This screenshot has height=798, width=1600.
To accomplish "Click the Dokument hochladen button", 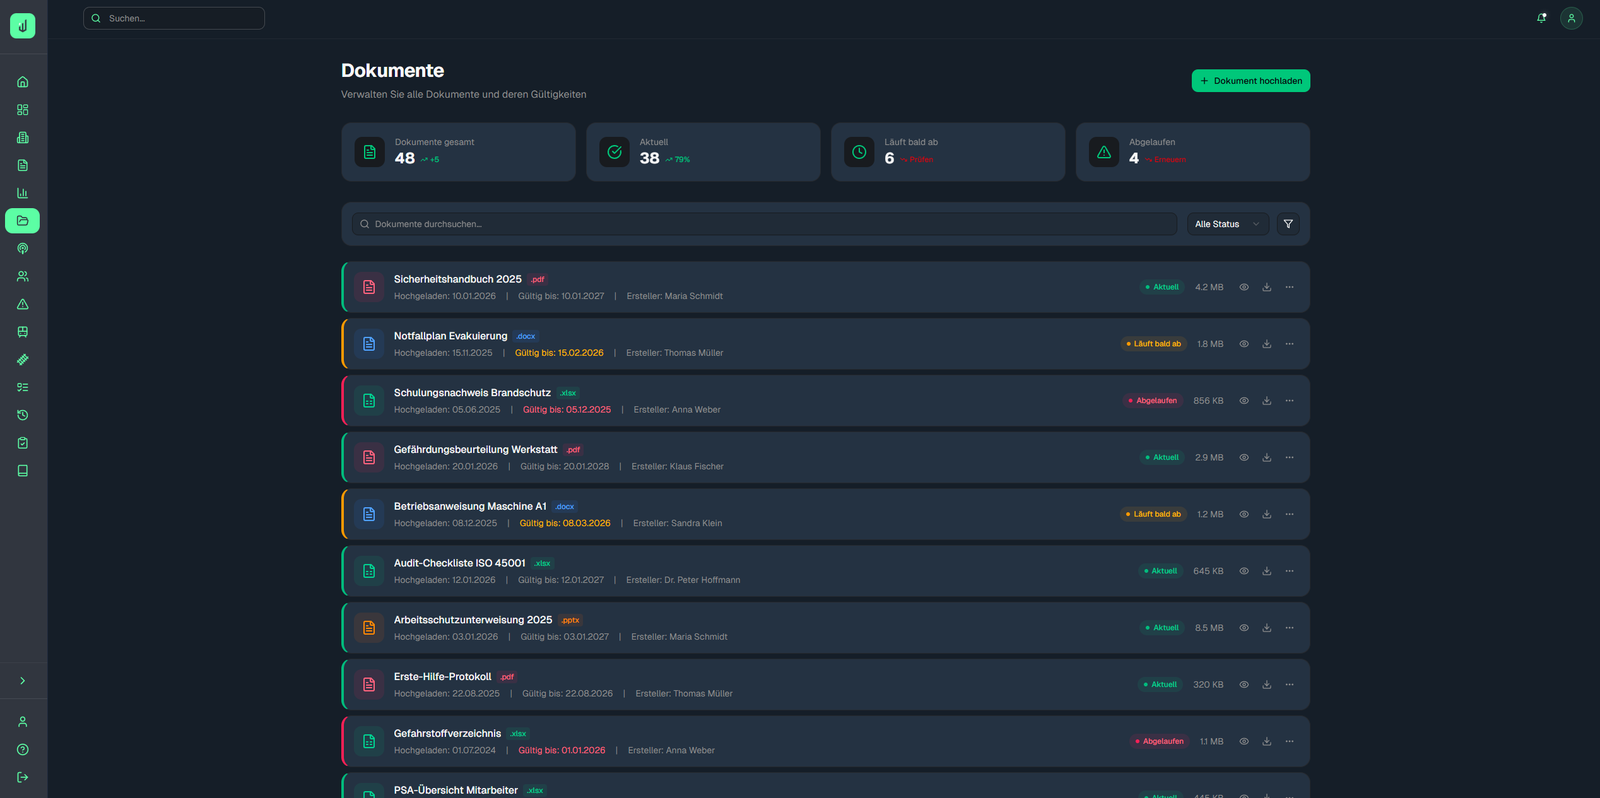I will point(1250,81).
